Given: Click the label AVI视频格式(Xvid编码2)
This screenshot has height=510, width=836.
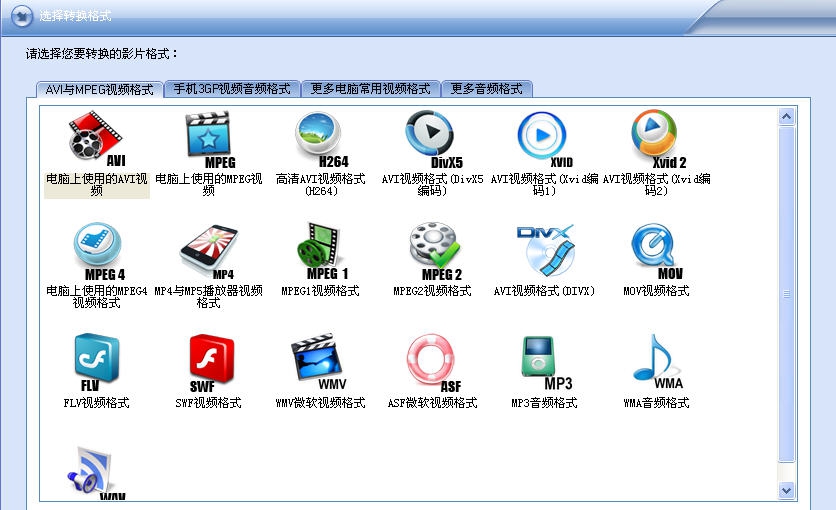Looking at the screenshot, I should pos(656,184).
